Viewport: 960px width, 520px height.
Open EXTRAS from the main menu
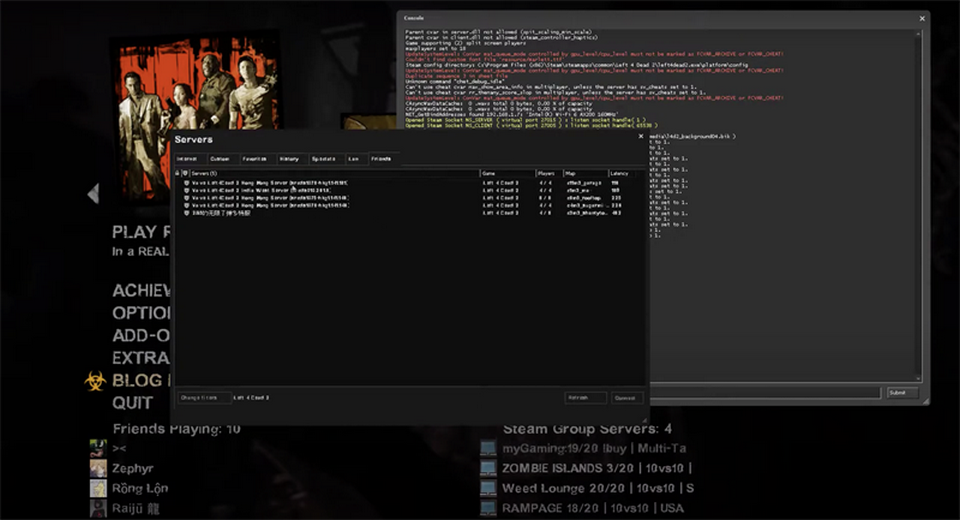pos(141,358)
